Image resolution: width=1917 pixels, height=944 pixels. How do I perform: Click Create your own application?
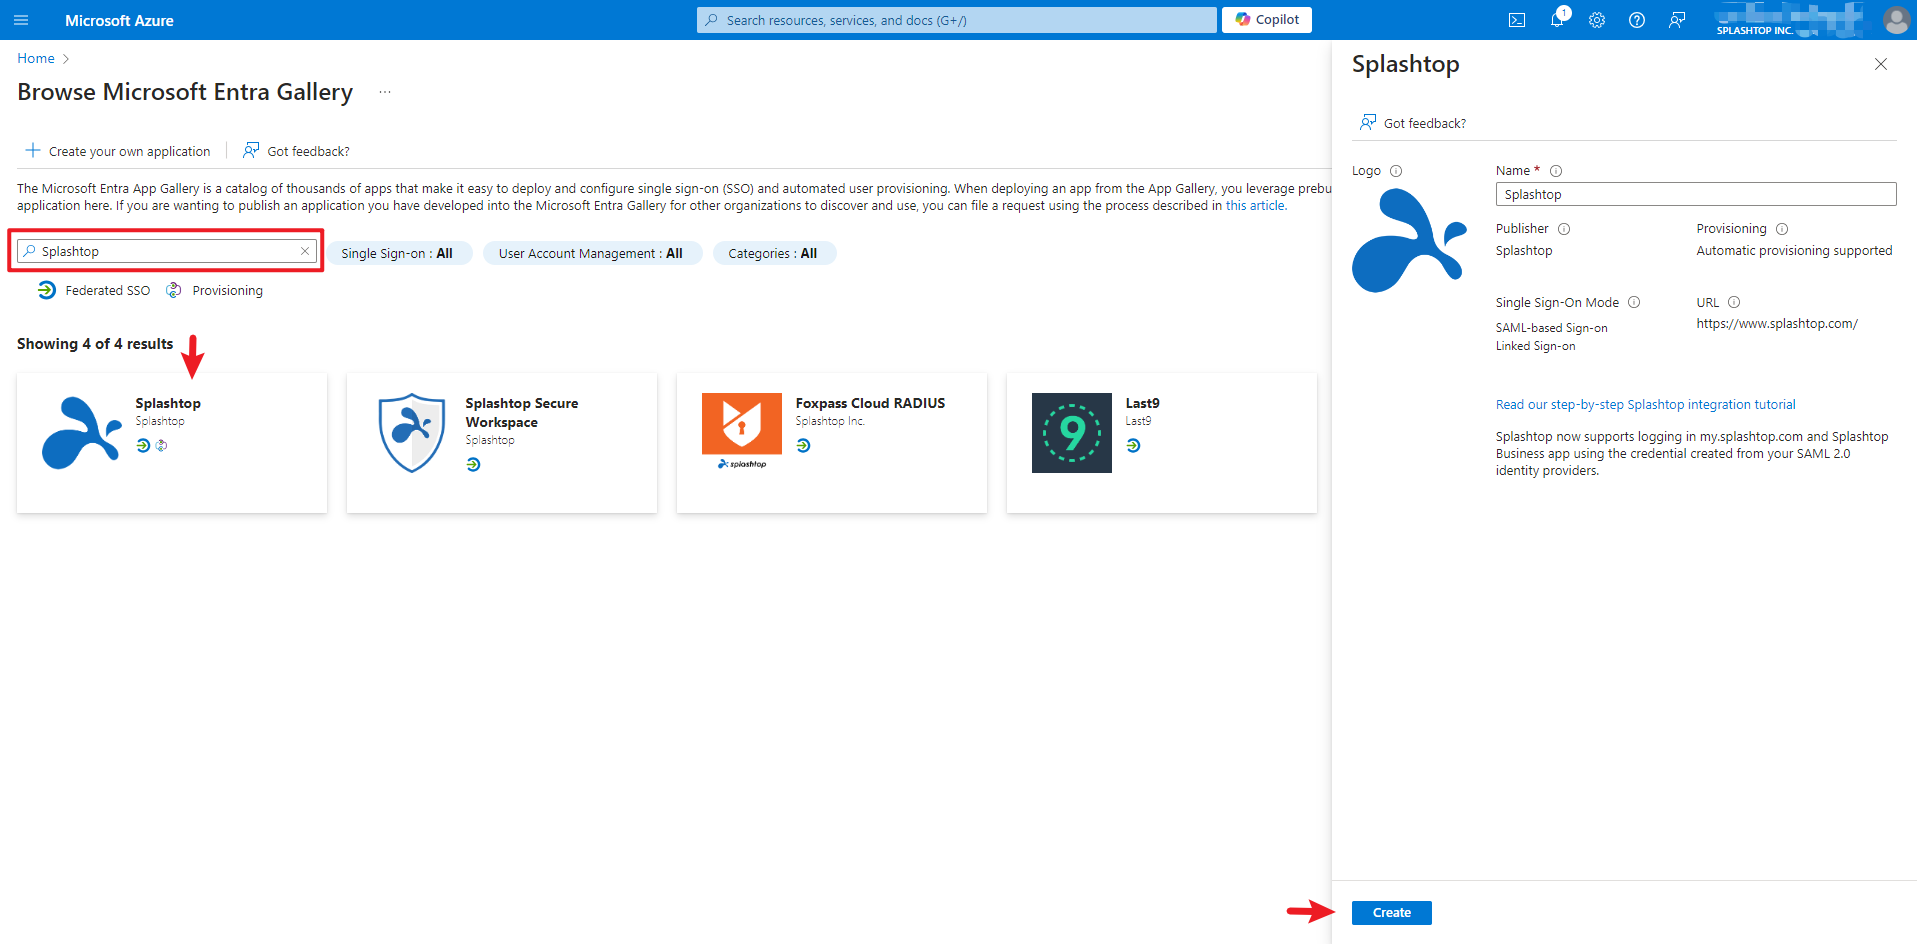118,152
